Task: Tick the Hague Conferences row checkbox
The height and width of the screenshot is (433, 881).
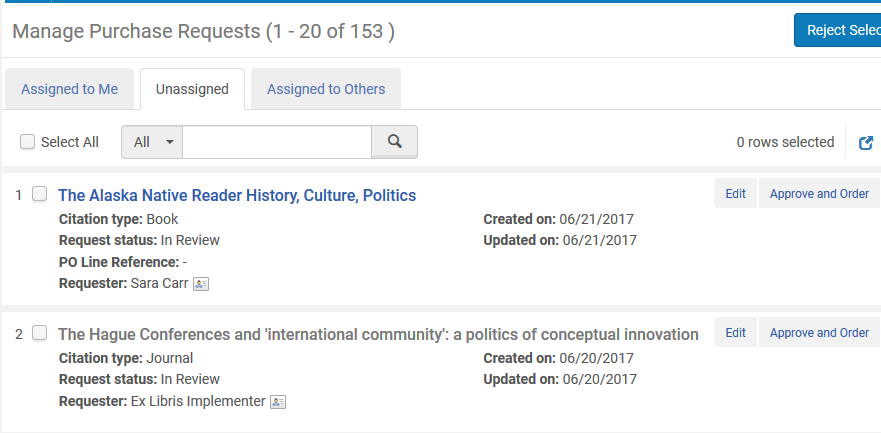Action: click(40, 332)
